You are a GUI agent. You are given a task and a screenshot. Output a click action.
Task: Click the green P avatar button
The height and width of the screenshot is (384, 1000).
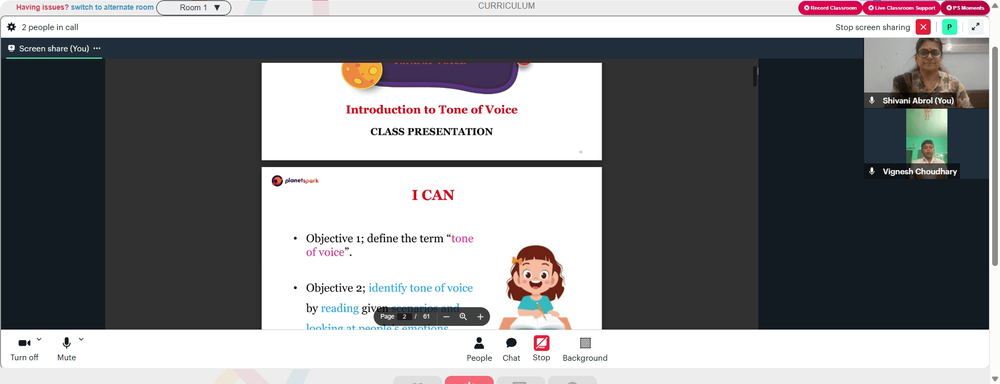tap(950, 27)
